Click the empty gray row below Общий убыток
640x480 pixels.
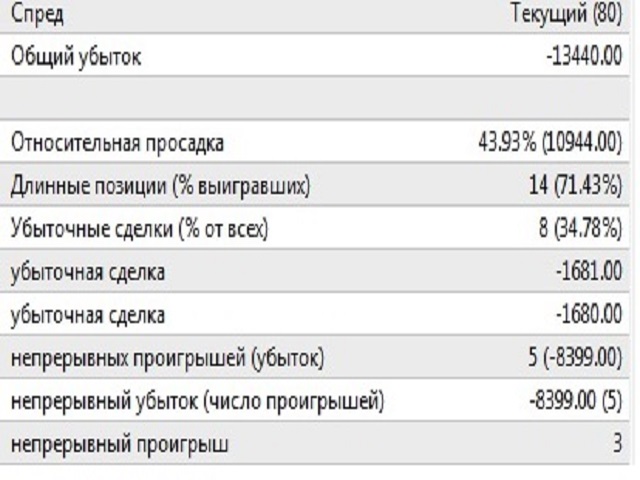coord(315,98)
